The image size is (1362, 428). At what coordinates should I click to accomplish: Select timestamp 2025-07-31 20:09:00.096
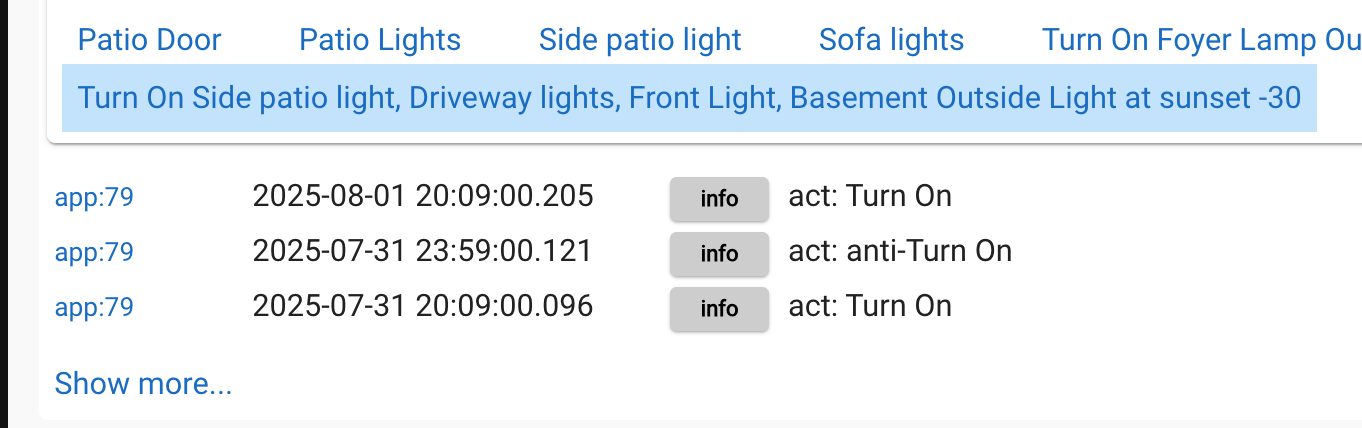[423, 306]
